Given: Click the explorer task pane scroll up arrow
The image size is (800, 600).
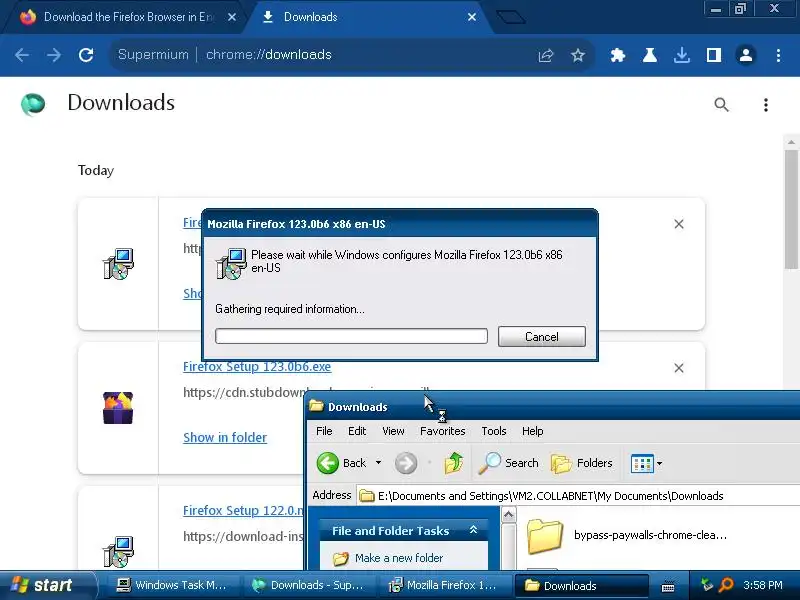Looking at the screenshot, I should click(508, 514).
